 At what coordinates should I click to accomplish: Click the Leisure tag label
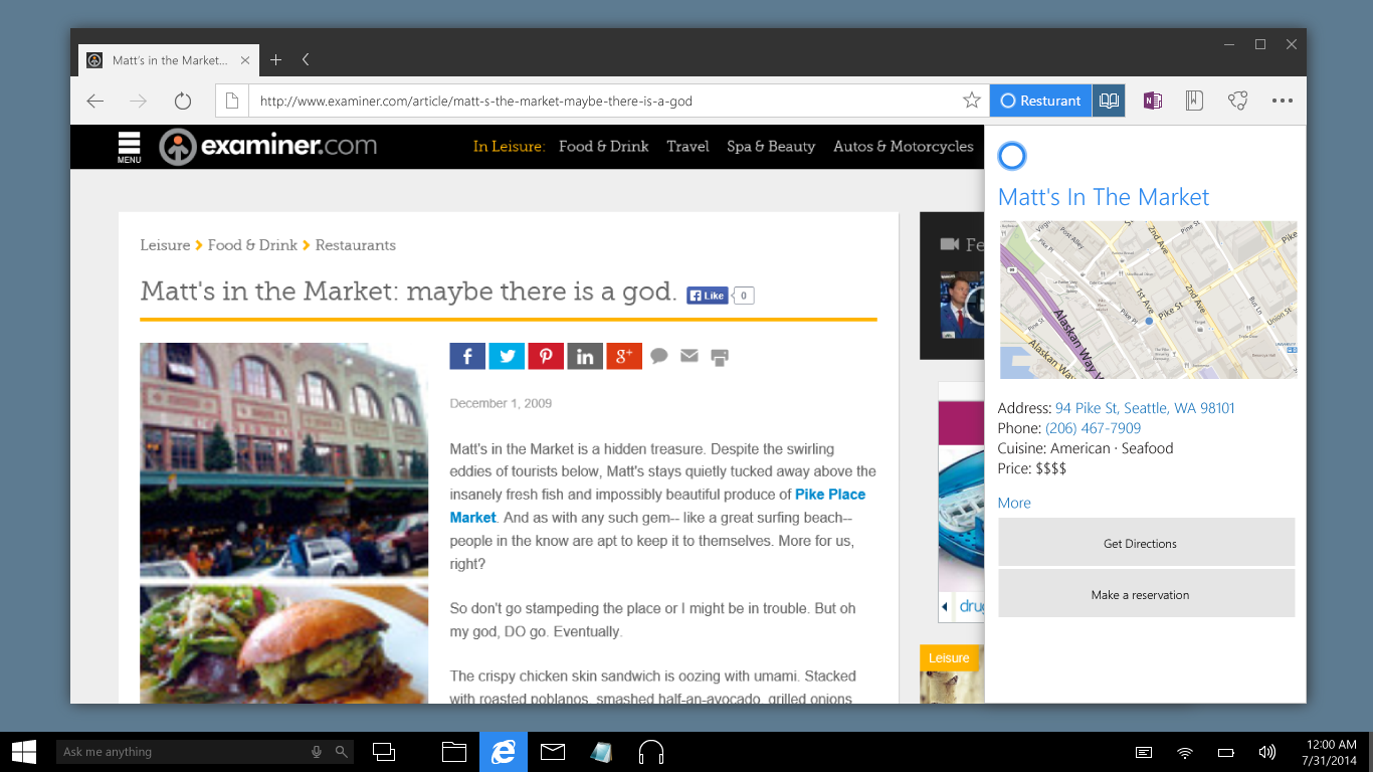tap(949, 658)
